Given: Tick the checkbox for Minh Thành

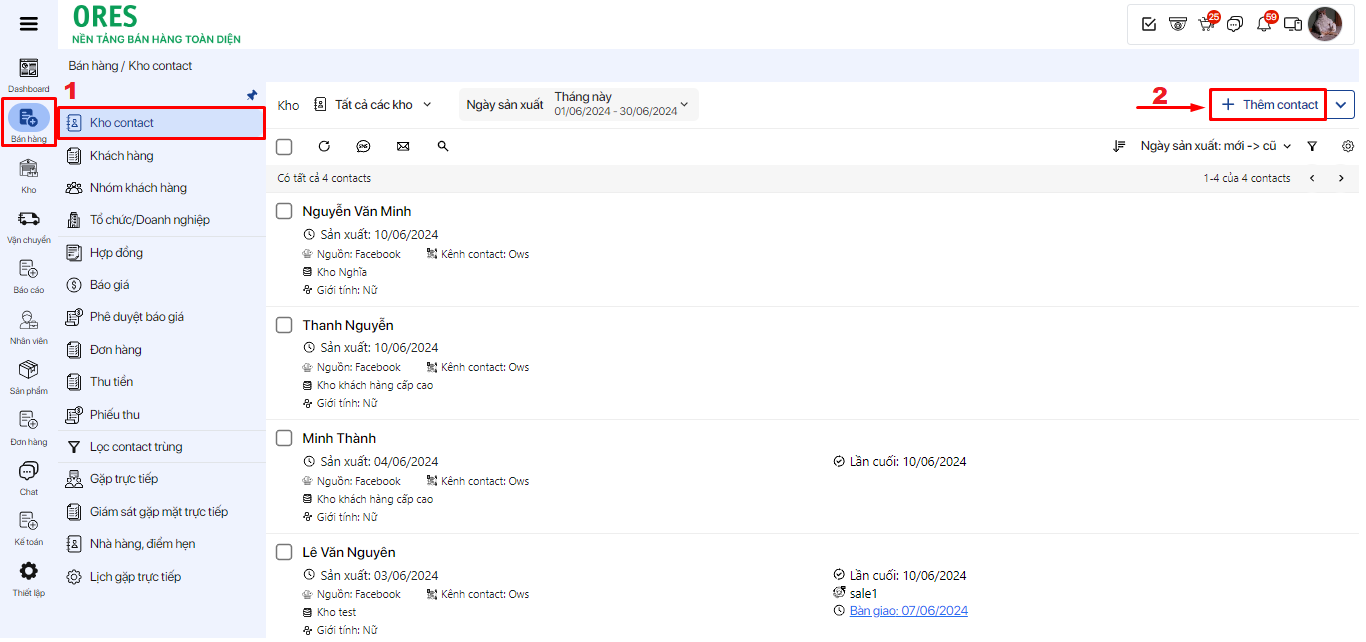Looking at the screenshot, I should coord(284,438).
